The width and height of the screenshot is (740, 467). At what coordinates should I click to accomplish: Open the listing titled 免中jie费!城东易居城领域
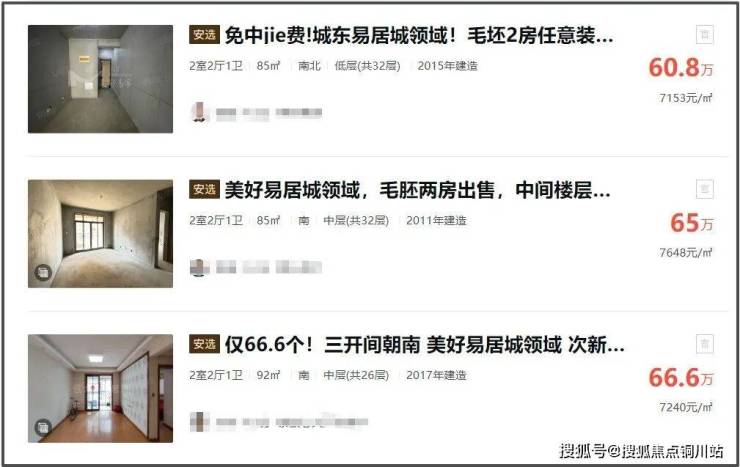click(419, 35)
